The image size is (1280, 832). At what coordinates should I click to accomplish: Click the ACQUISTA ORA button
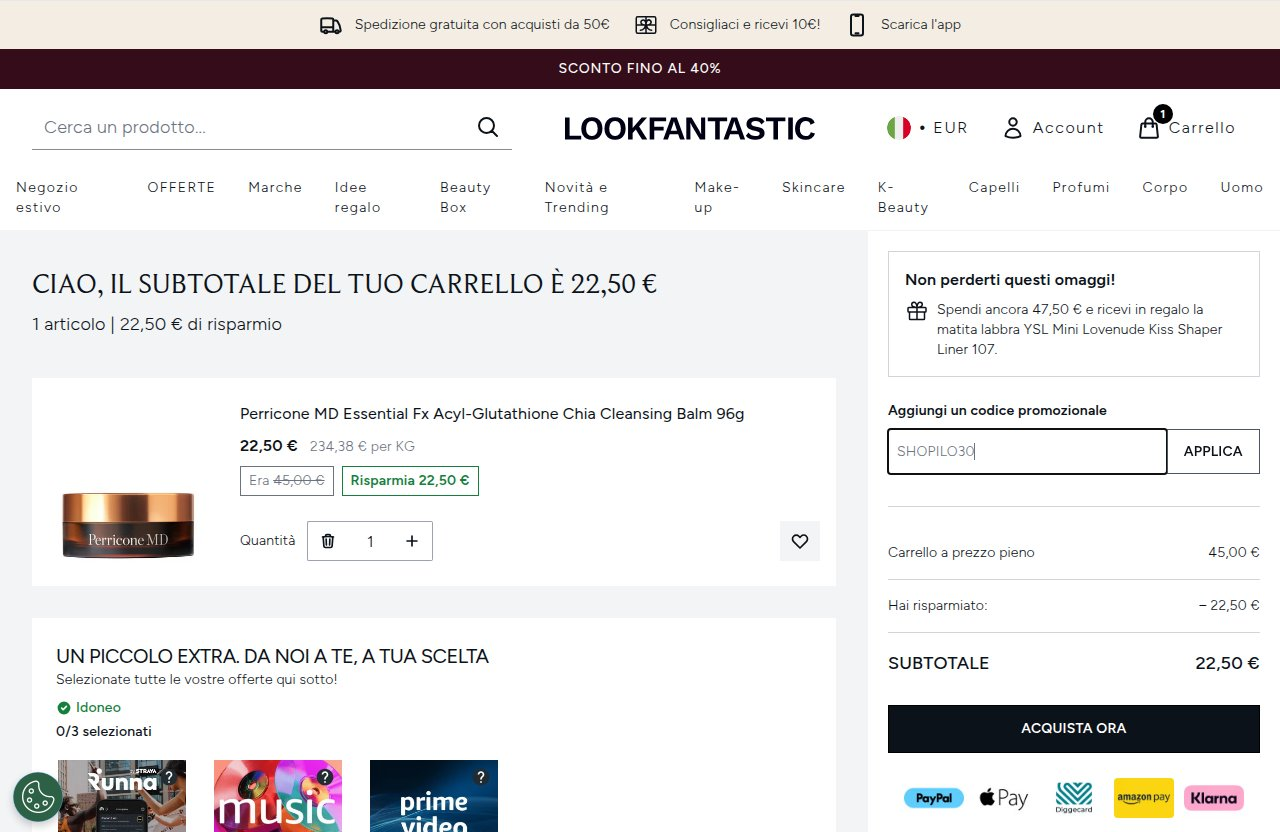coord(1074,729)
